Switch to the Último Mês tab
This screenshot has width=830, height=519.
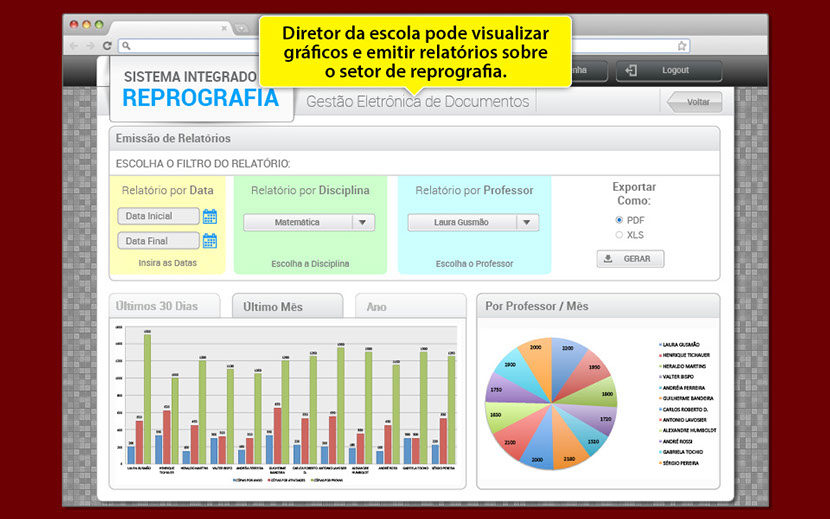click(287, 307)
